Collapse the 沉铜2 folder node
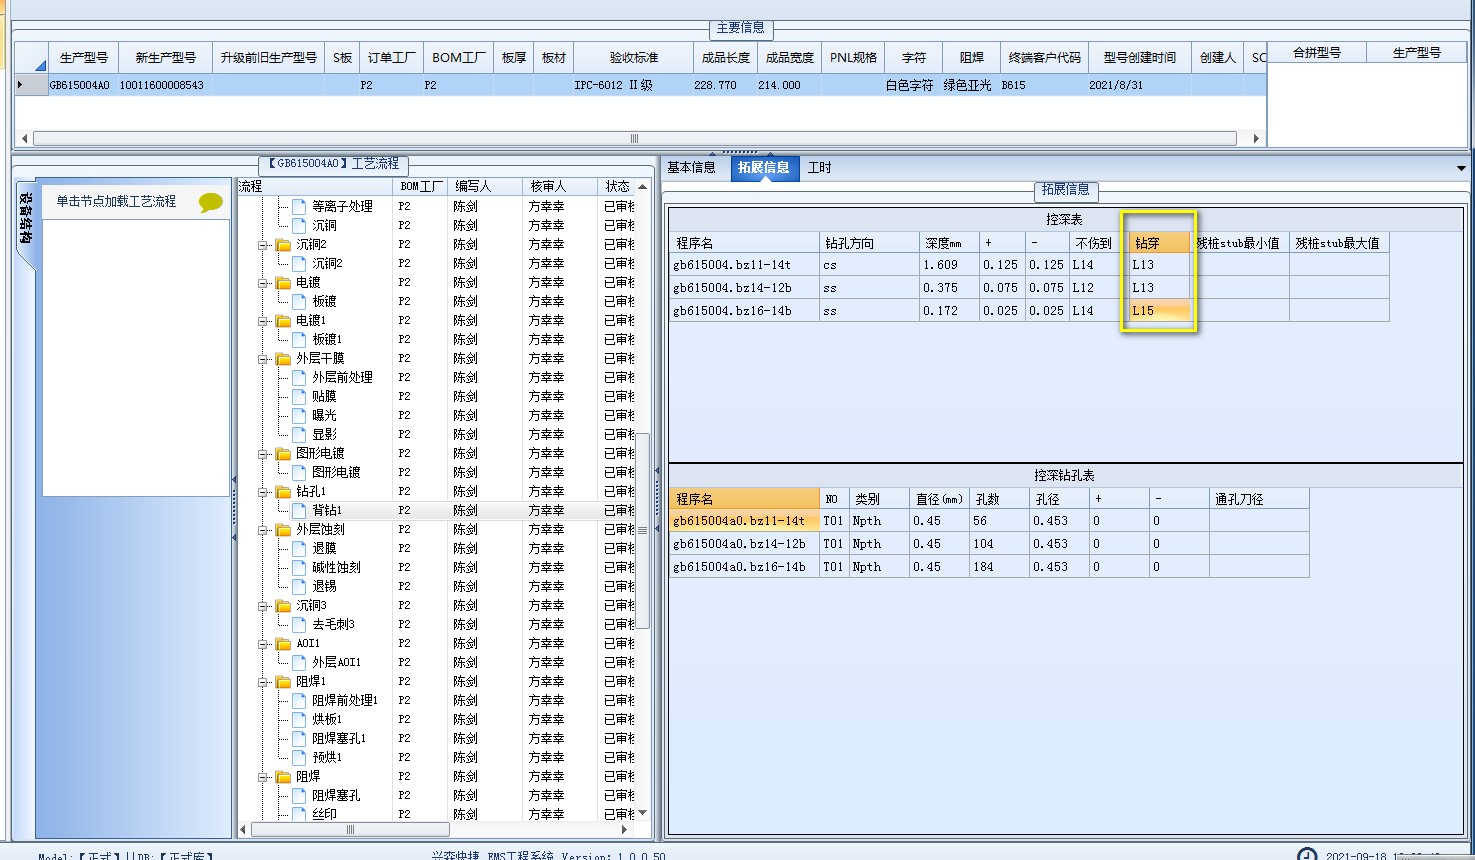 [263, 244]
